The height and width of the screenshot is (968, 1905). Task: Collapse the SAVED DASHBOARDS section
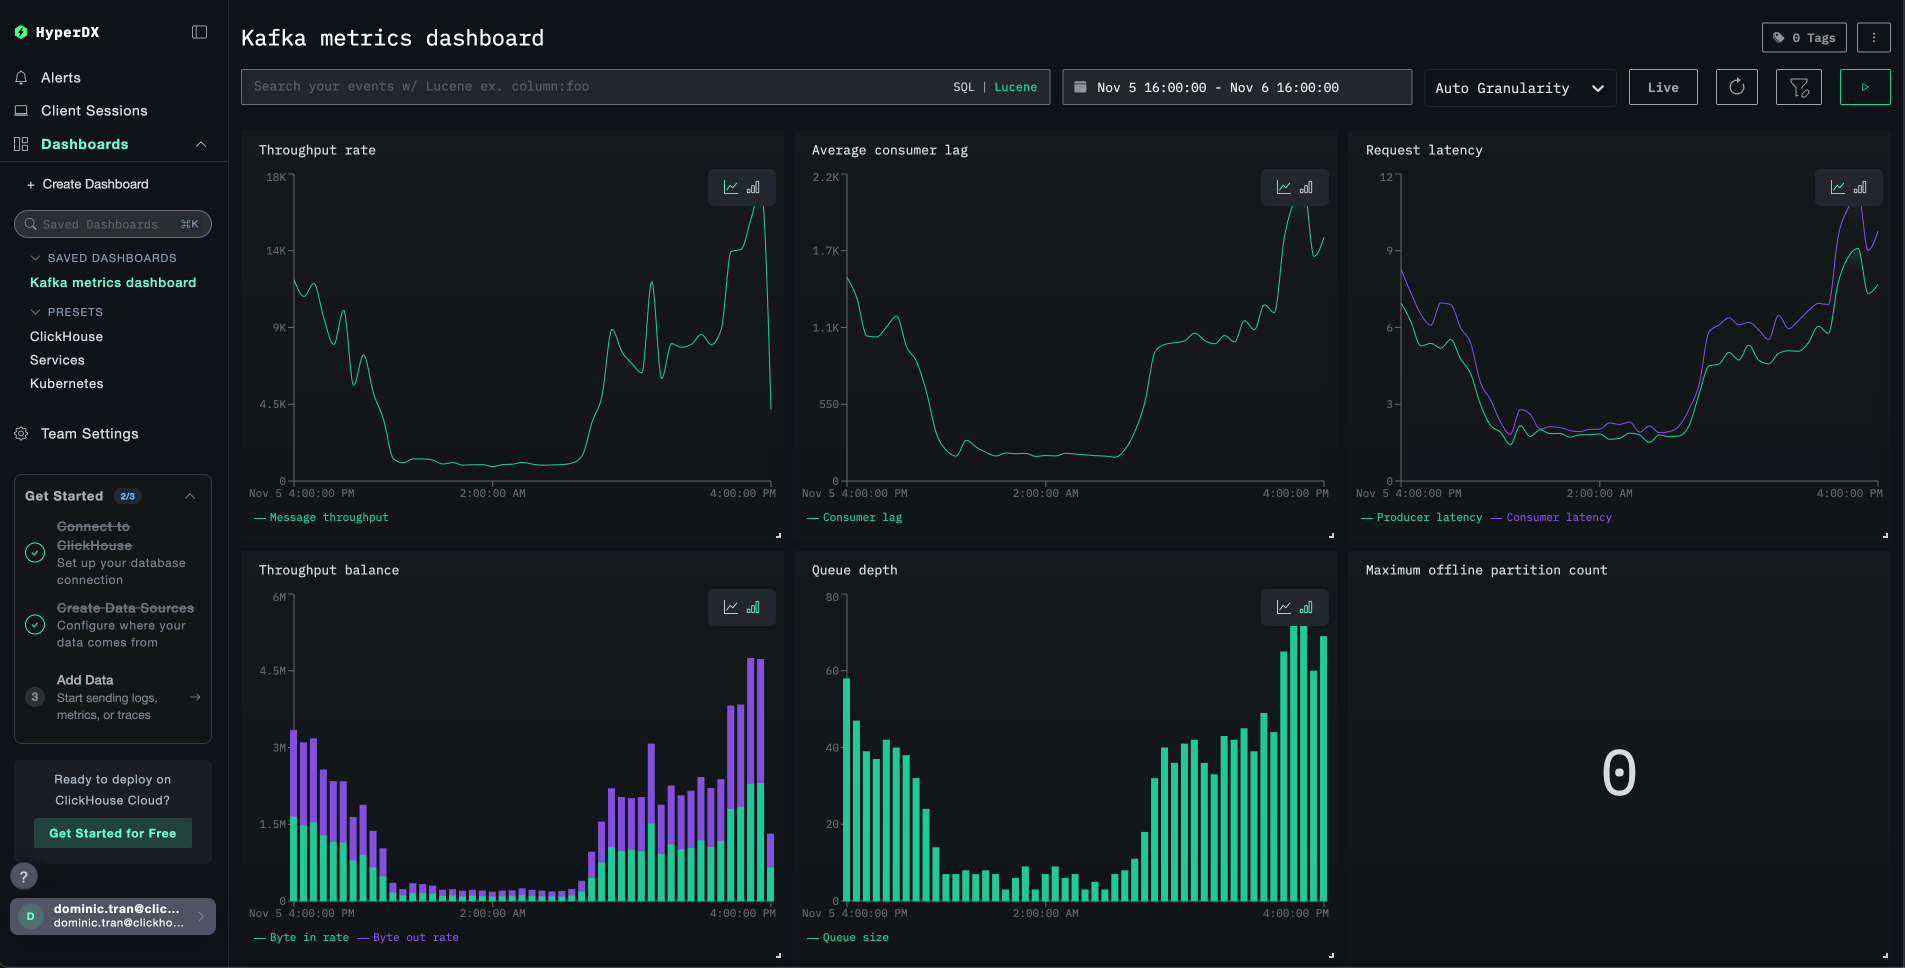pos(34,258)
